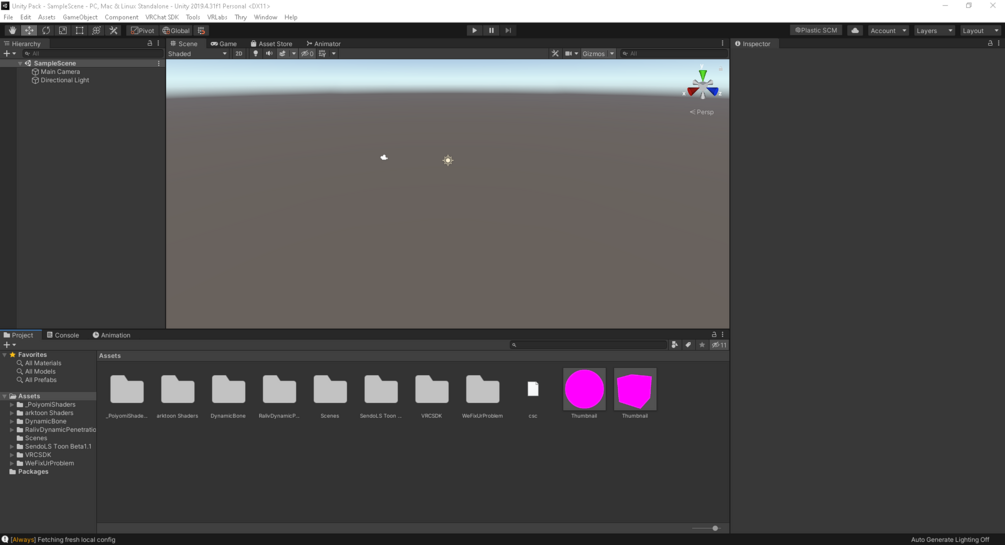Open Layout dropdown

click(x=980, y=30)
